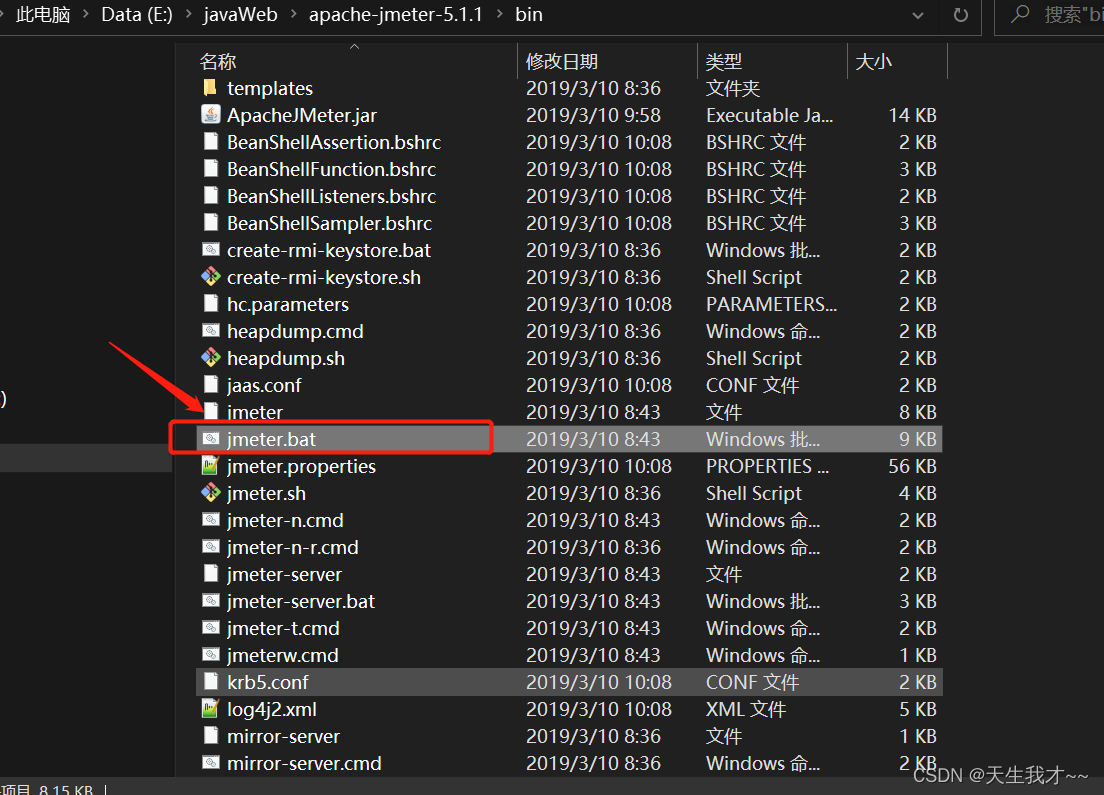The width and height of the screenshot is (1104, 795).
Task: Click the jmeter.bat file icon
Action: pos(210,439)
